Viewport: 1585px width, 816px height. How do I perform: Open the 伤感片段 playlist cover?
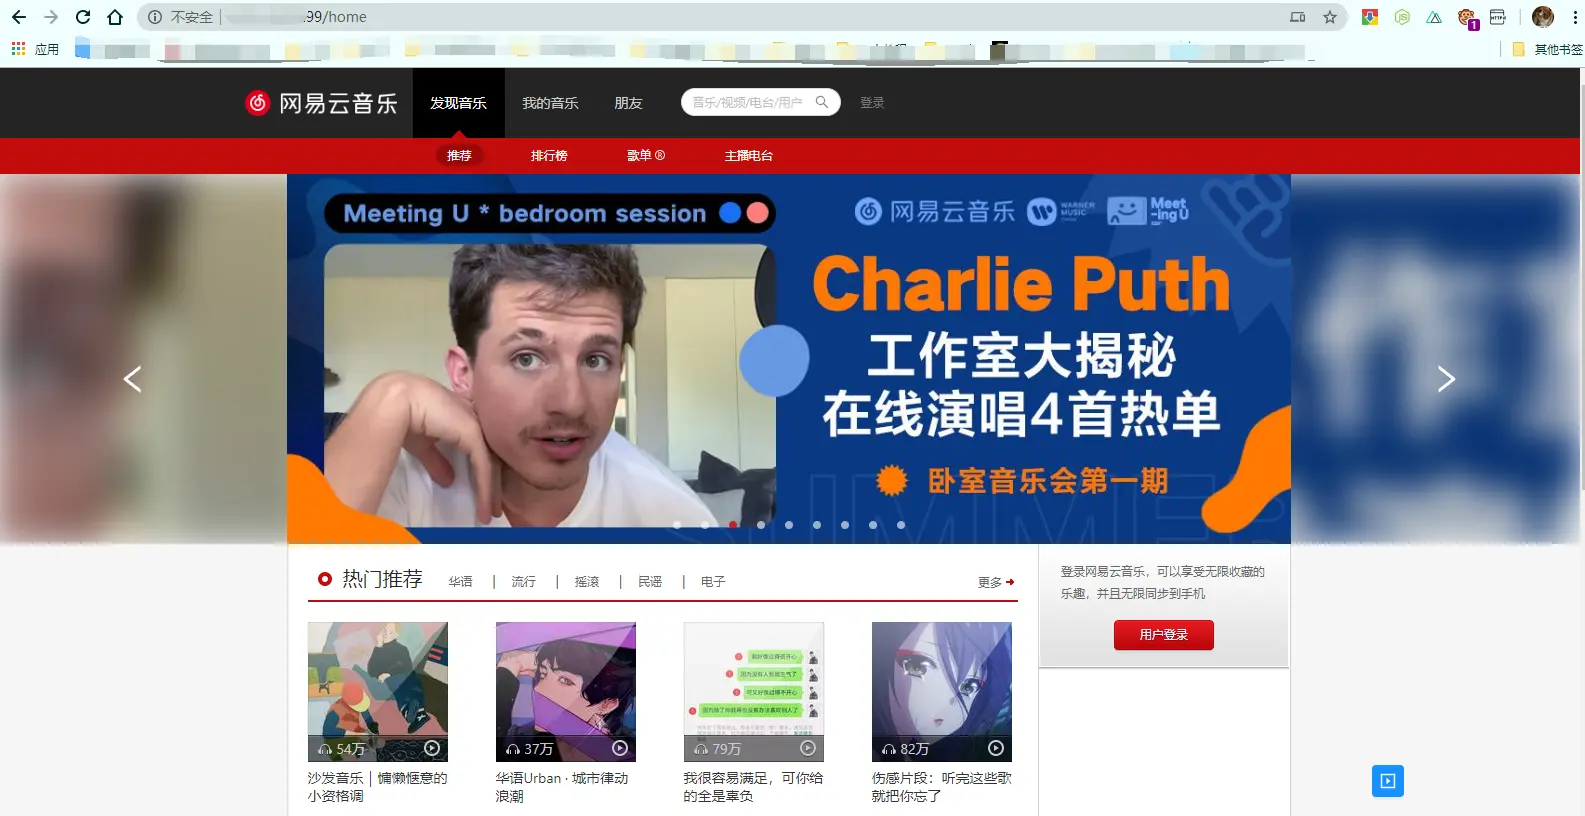point(942,692)
